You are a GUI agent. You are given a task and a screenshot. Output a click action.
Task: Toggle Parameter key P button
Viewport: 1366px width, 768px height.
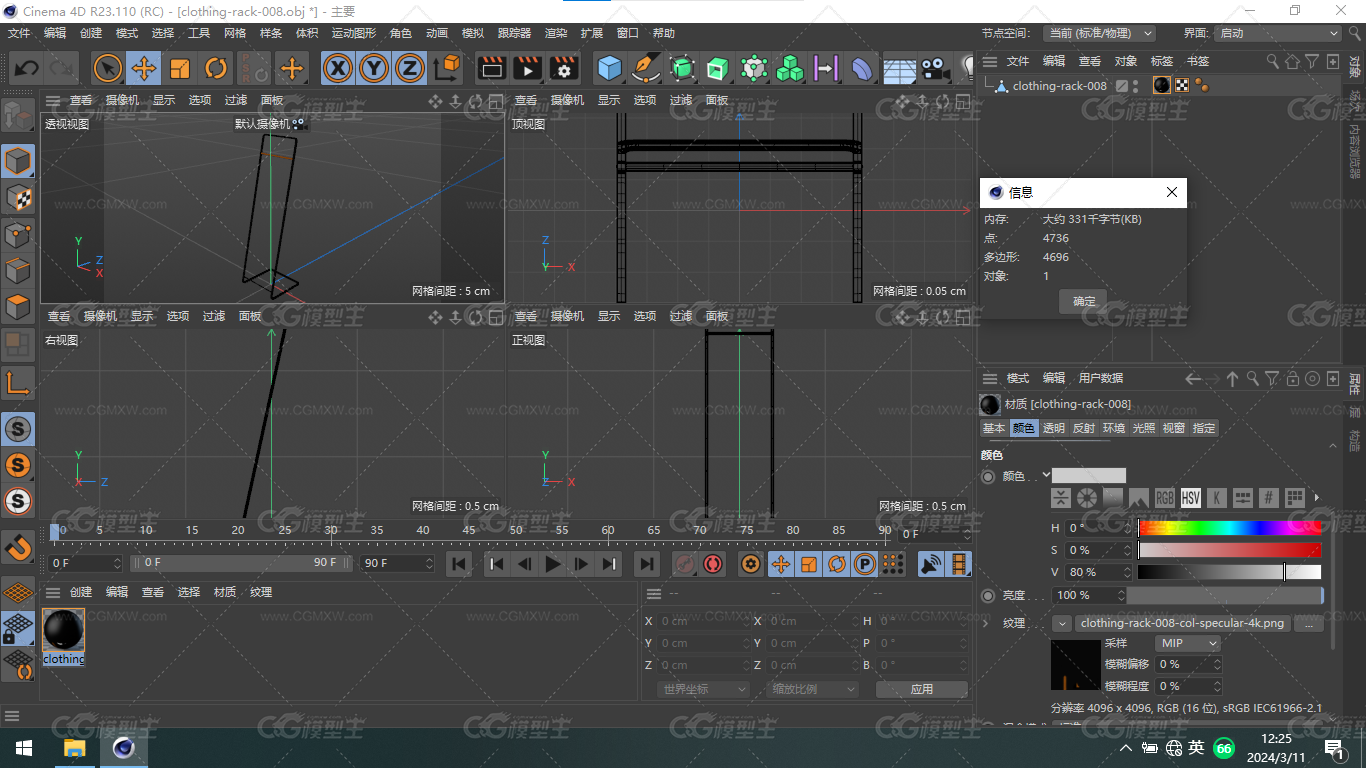click(865, 564)
